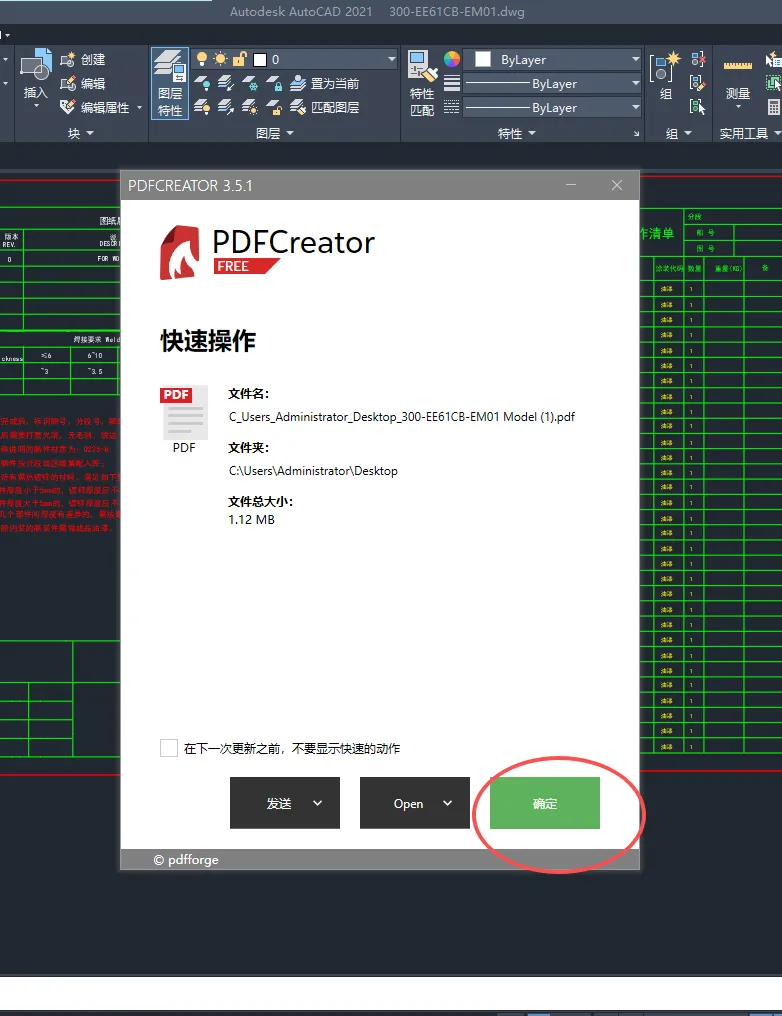Check the don't-show-quick-actions checkbox
Screen dimensions: 782x1016
click(x=168, y=748)
